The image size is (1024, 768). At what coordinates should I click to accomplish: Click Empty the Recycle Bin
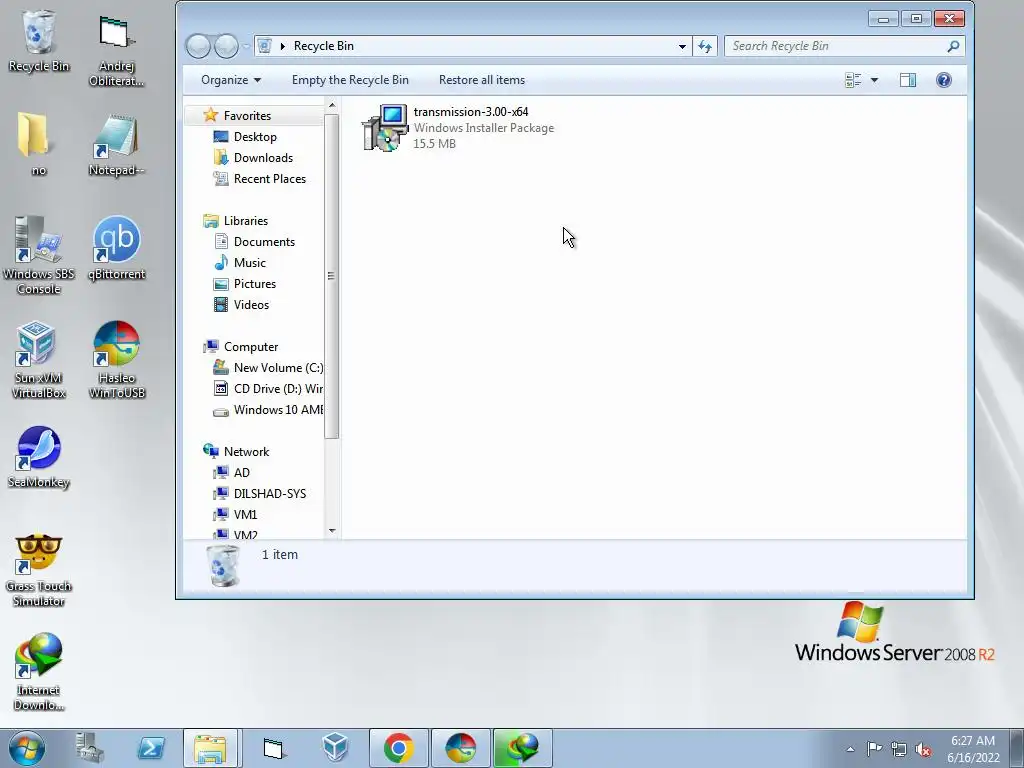[350, 80]
